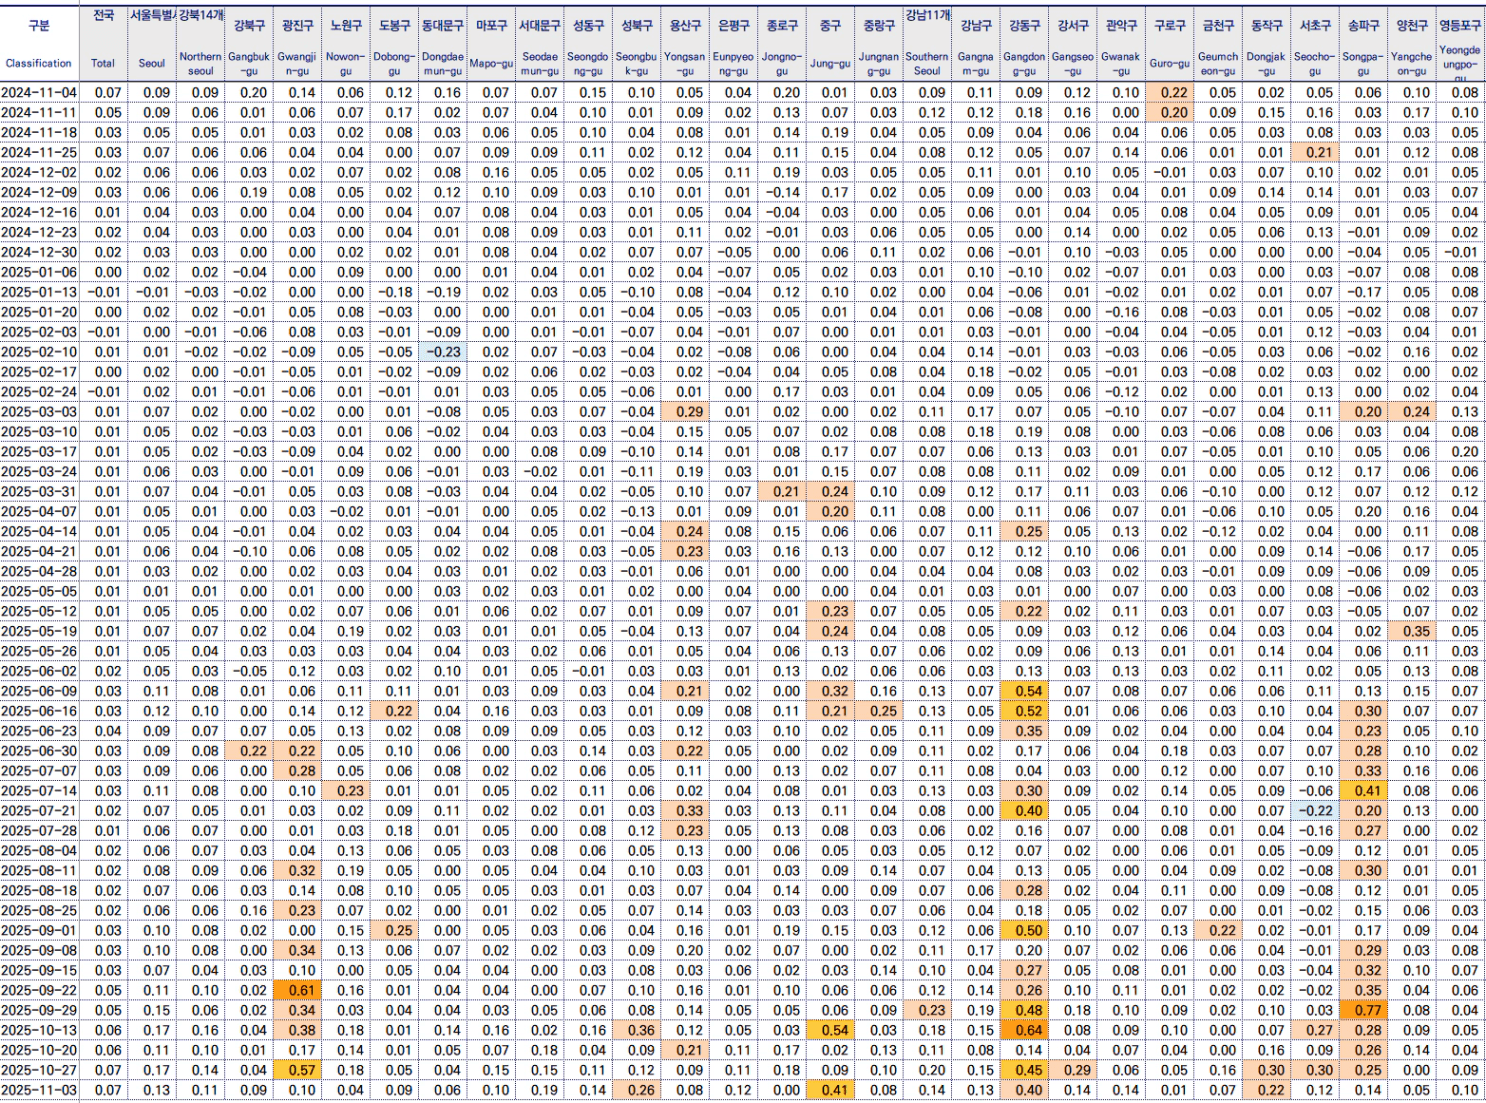Select the 영등포구 Yeongdeungpo-gu column header
This screenshot has height=1103, width=1486.
coord(1460,44)
